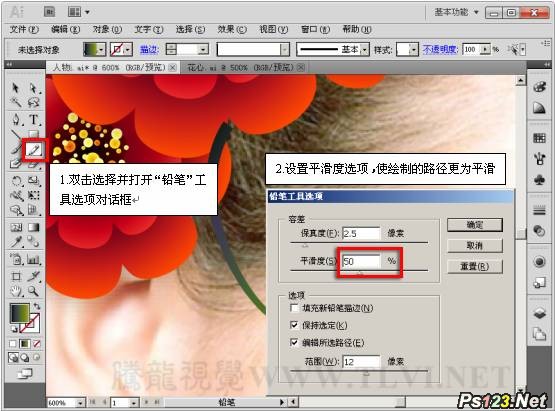
Task: Open the 窗口 menu
Action: [315, 29]
